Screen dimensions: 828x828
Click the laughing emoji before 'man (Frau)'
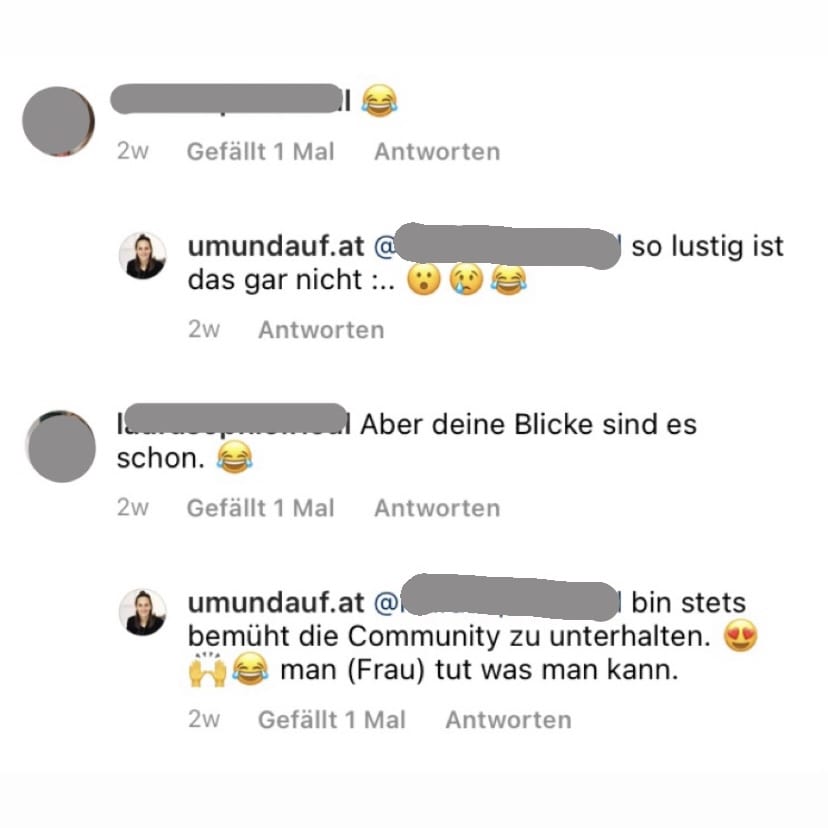click(x=250, y=669)
